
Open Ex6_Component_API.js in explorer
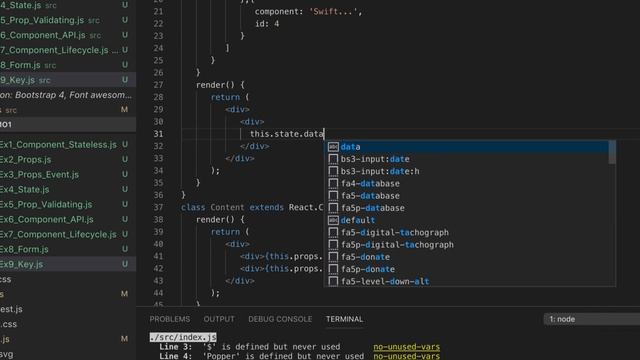(x=68, y=220)
